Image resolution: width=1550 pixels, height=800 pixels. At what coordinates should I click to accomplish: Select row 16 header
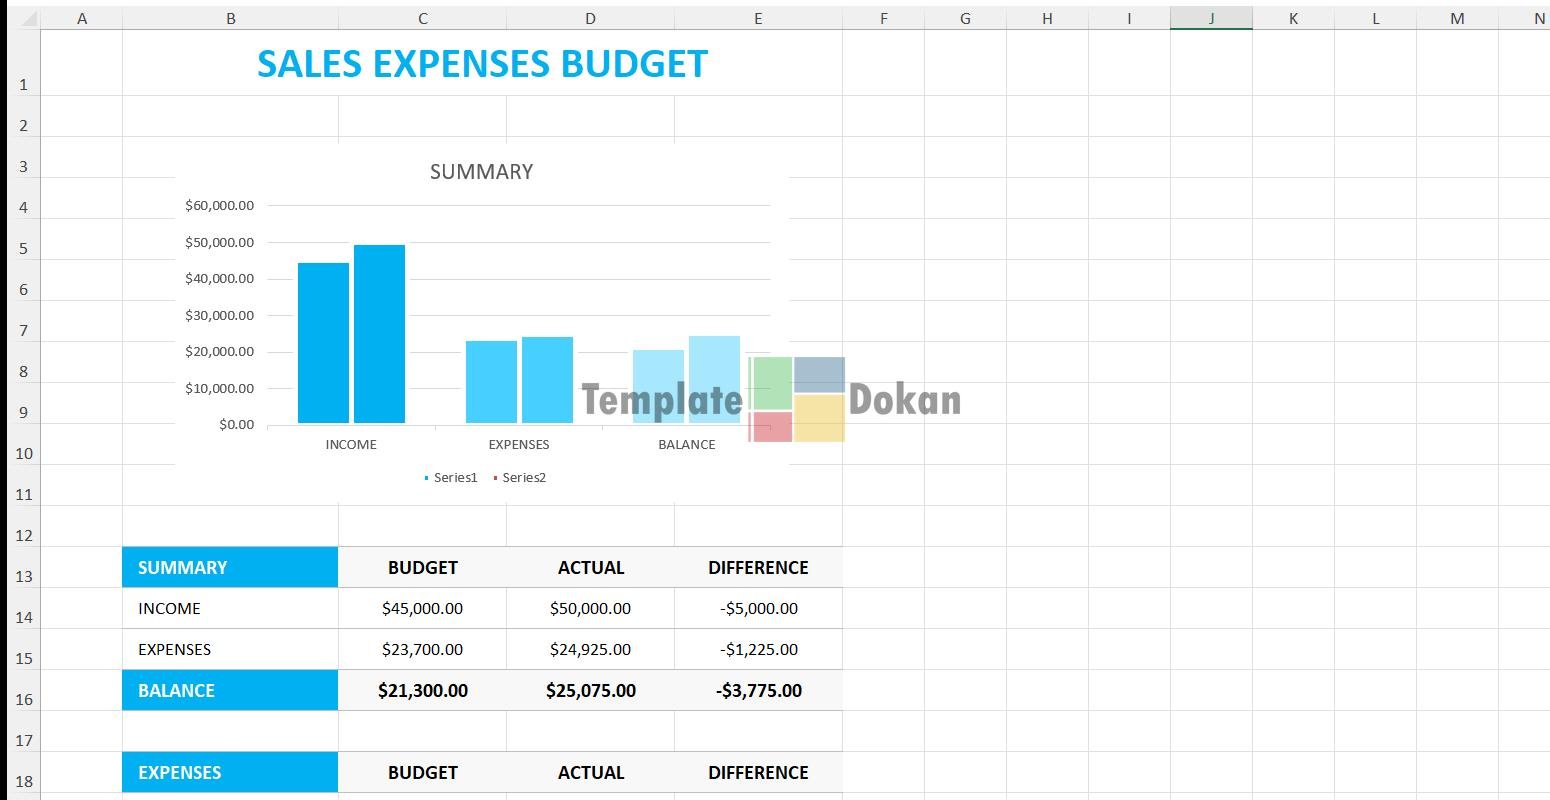(x=23, y=699)
